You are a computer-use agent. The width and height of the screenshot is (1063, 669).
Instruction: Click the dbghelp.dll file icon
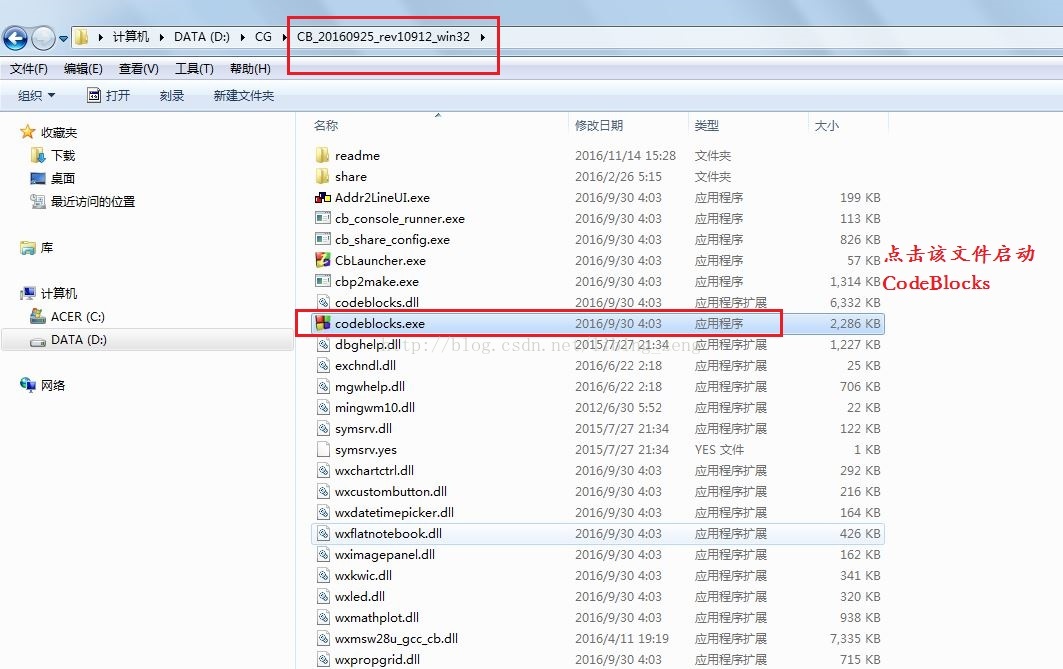(x=323, y=344)
